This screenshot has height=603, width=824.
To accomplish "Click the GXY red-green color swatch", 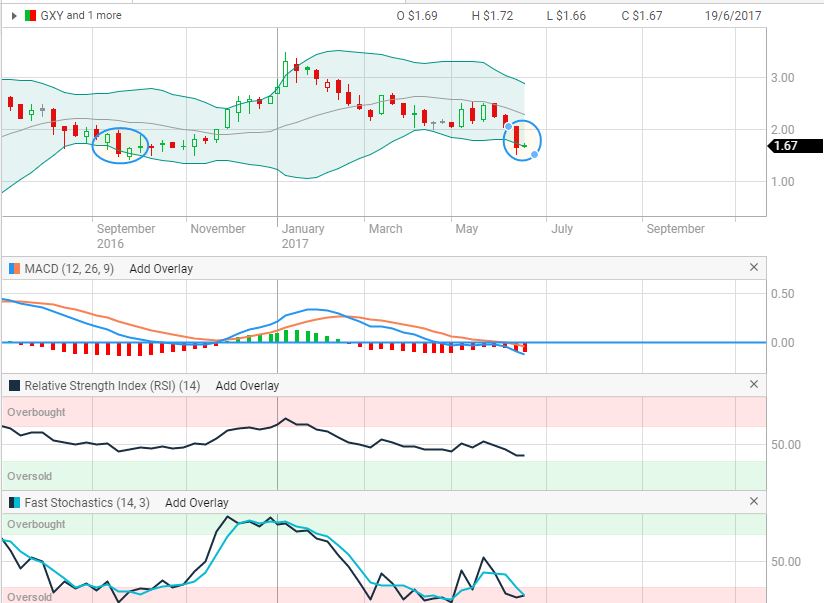I will (30, 16).
